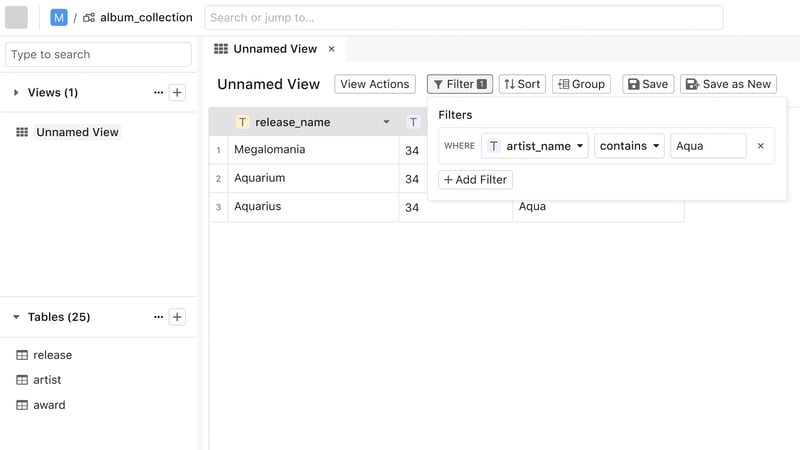Open the three-dot menu for Tables
This screenshot has height=450, width=800.
(158, 317)
